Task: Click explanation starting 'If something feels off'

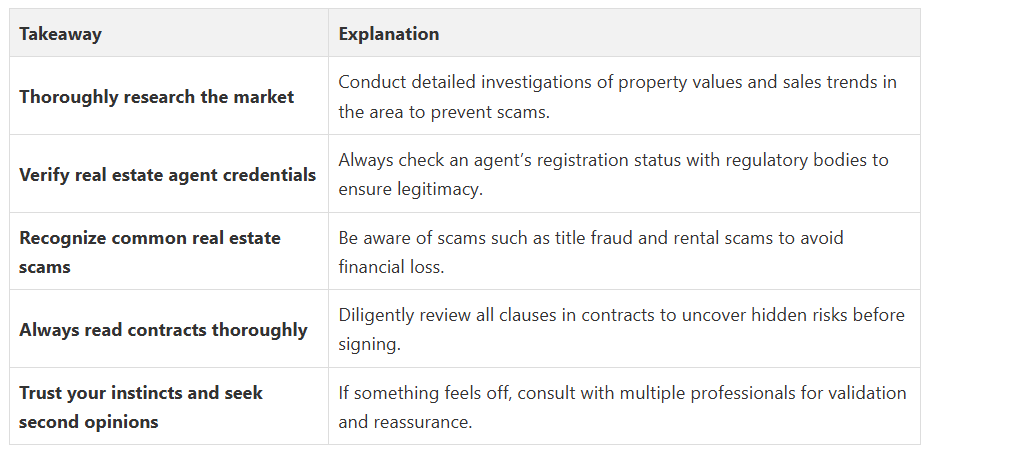Action: 622,407
